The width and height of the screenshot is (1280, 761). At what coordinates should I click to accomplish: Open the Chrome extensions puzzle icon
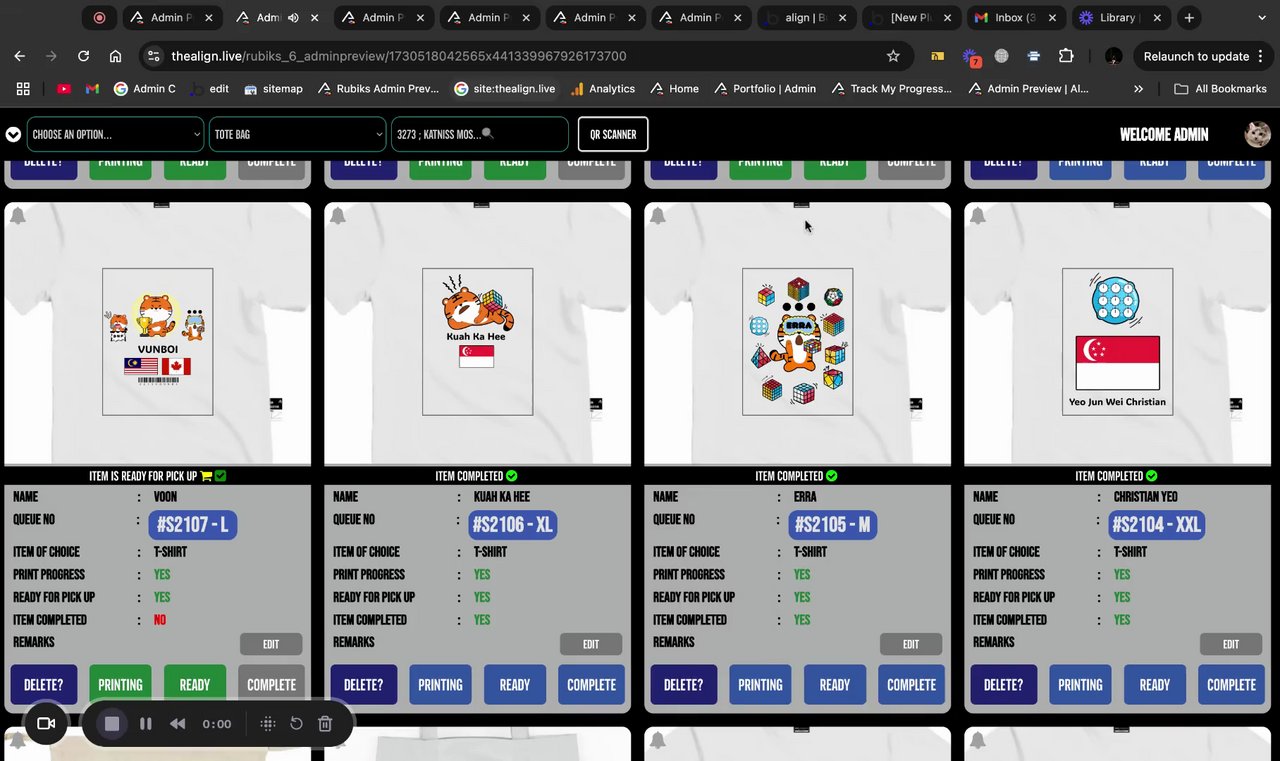pyautogui.click(x=1066, y=56)
